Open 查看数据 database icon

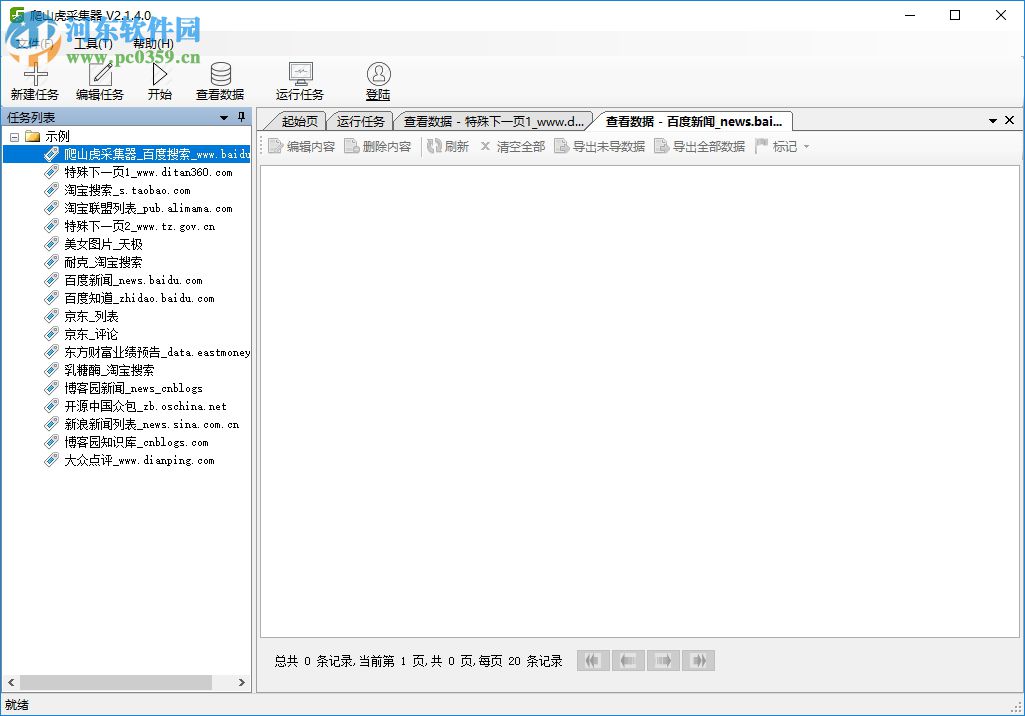click(x=220, y=74)
